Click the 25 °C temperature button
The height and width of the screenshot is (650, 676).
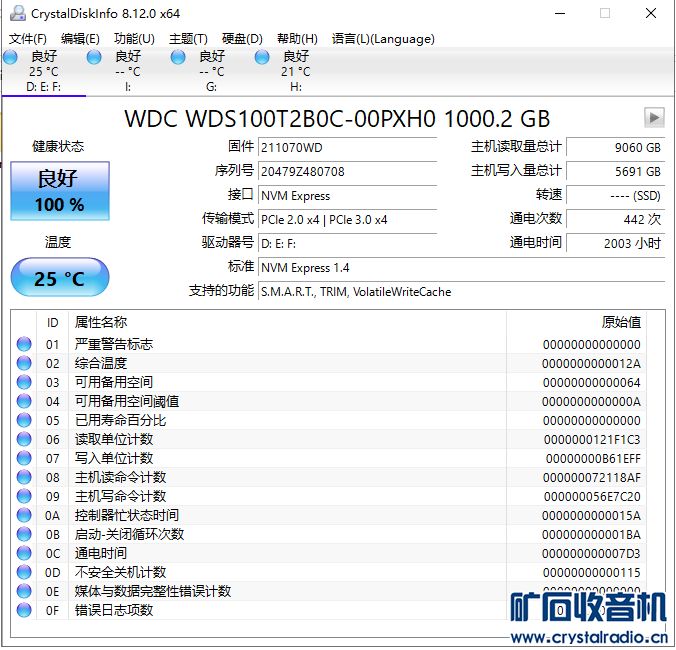tap(60, 277)
